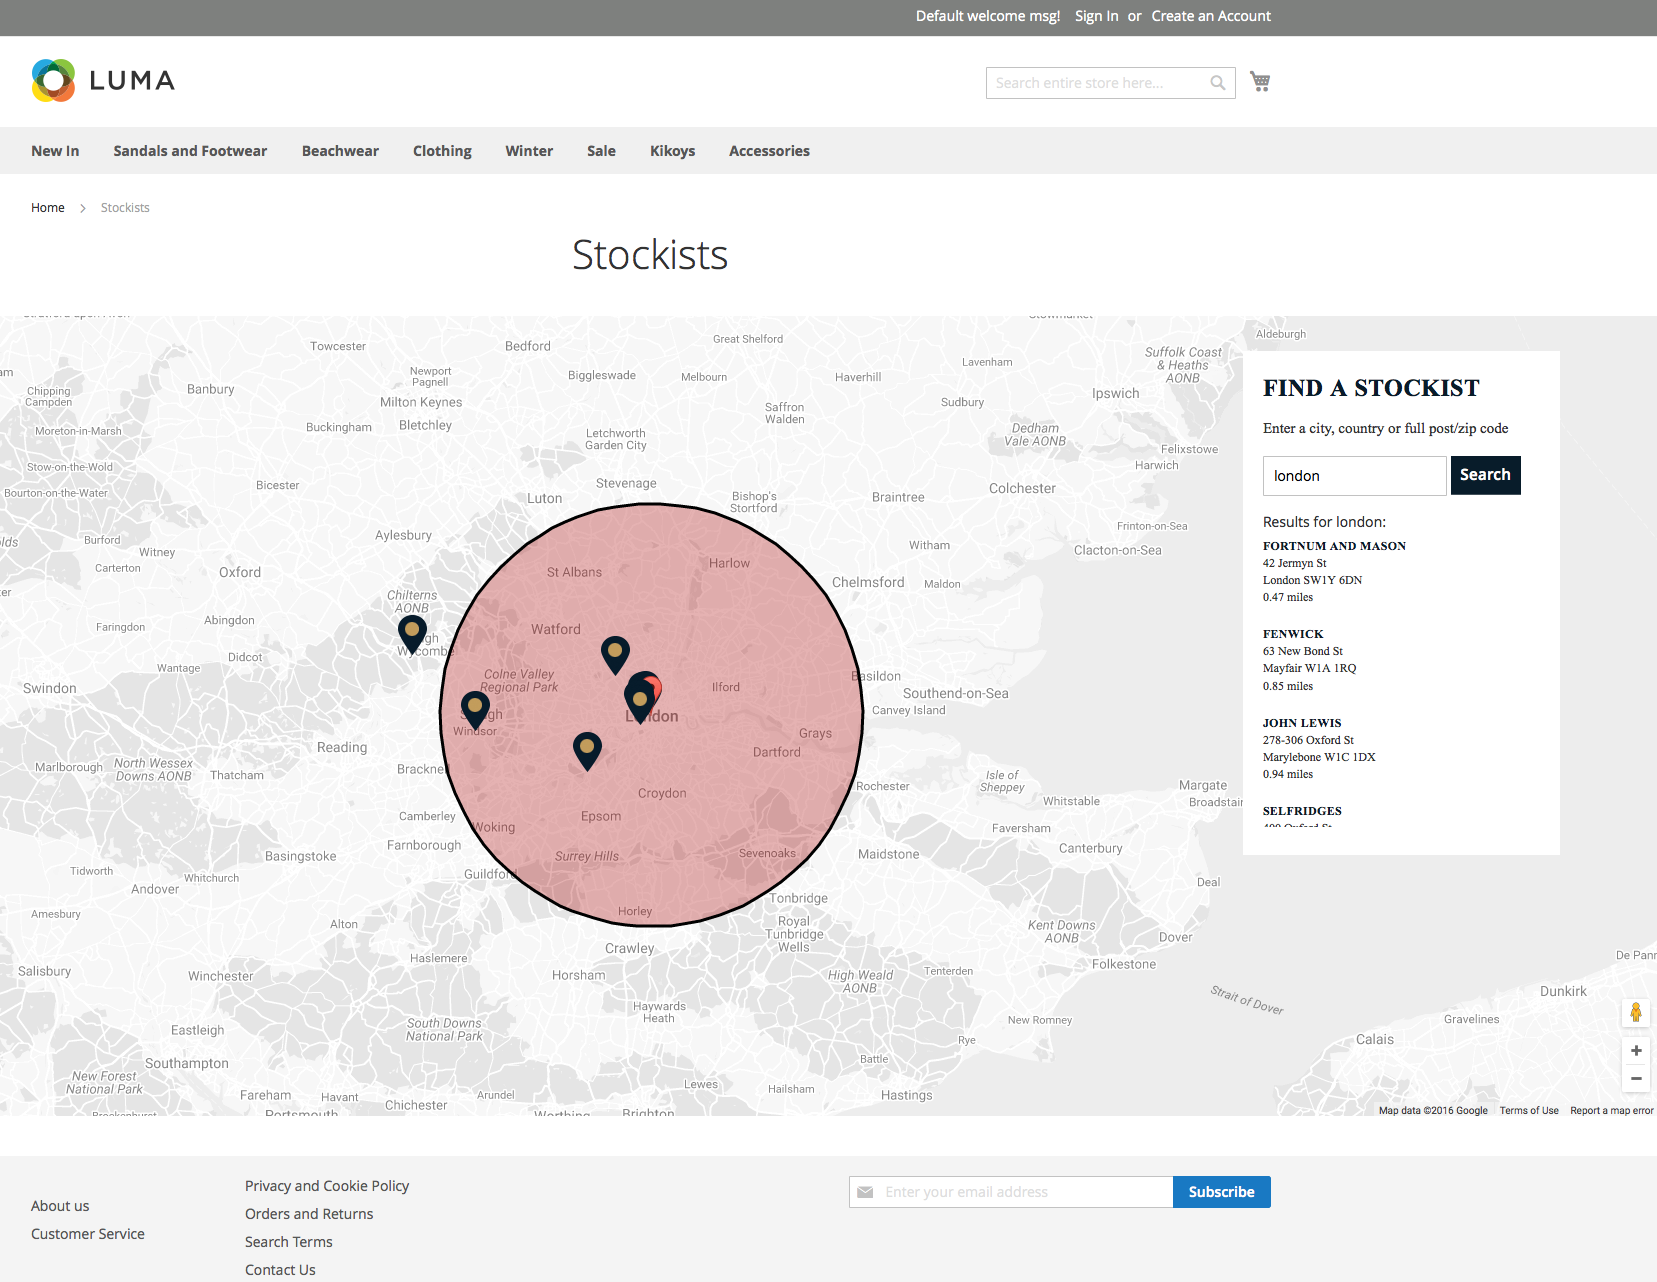Open Street View pegman on map
The height and width of the screenshot is (1282, 1657).
pyautogui.click(x=1636, y=1012)
